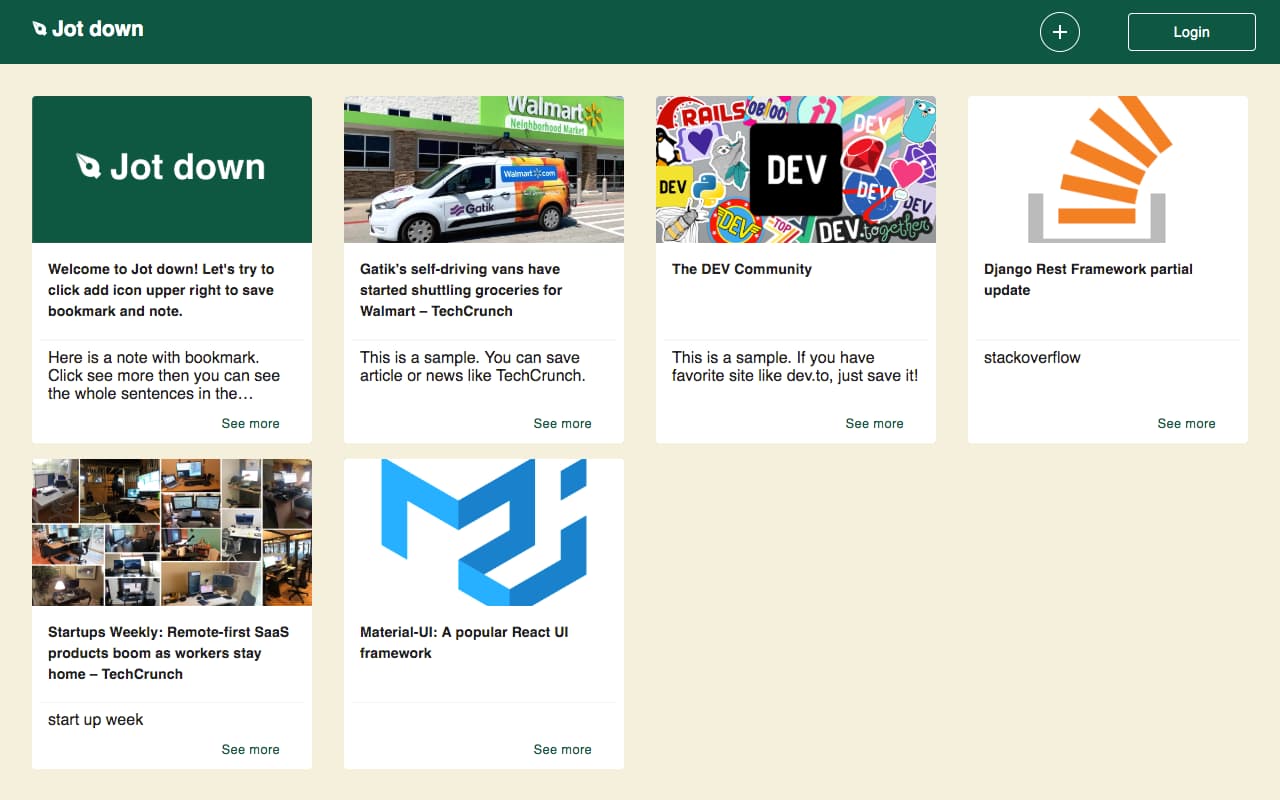The image size is (1280, 800).
Task: Click note 'This is a sample. You can save article'
Action: pyautogui.click(x=473, y=366)
